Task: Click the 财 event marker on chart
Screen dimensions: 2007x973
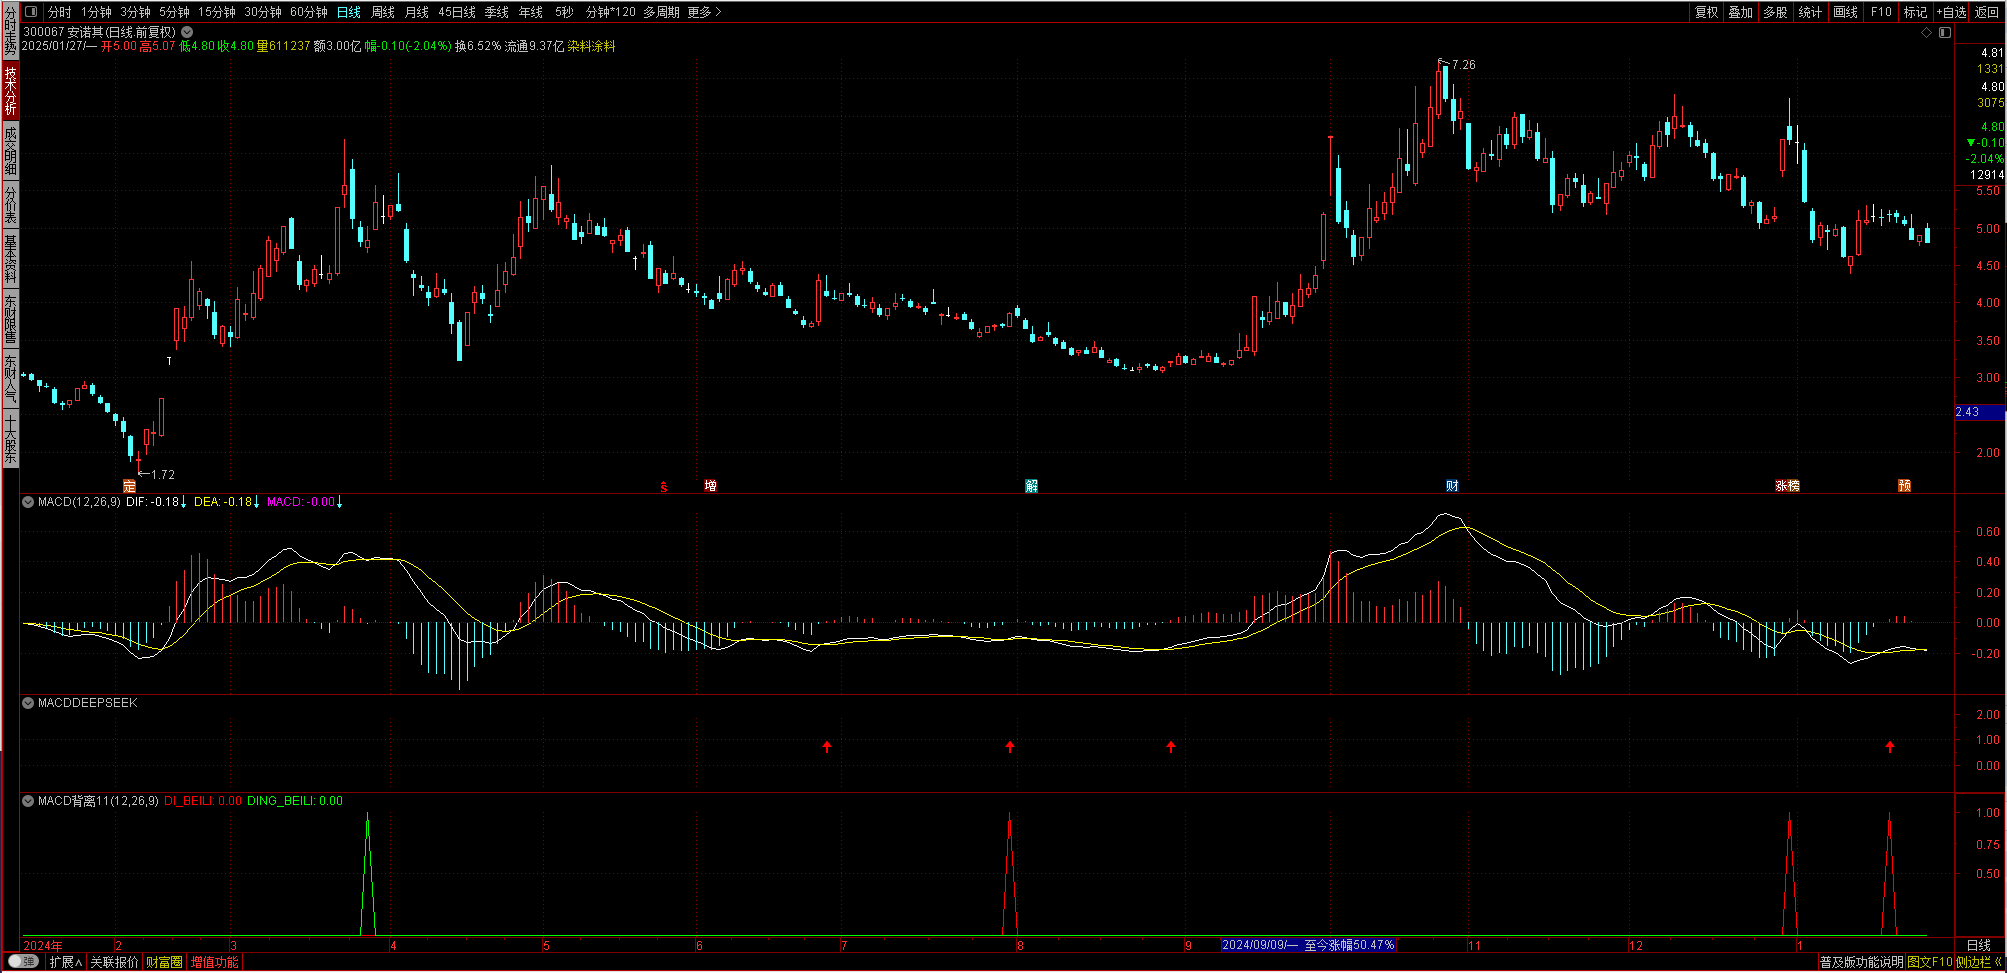Action: click(1452, 486)
